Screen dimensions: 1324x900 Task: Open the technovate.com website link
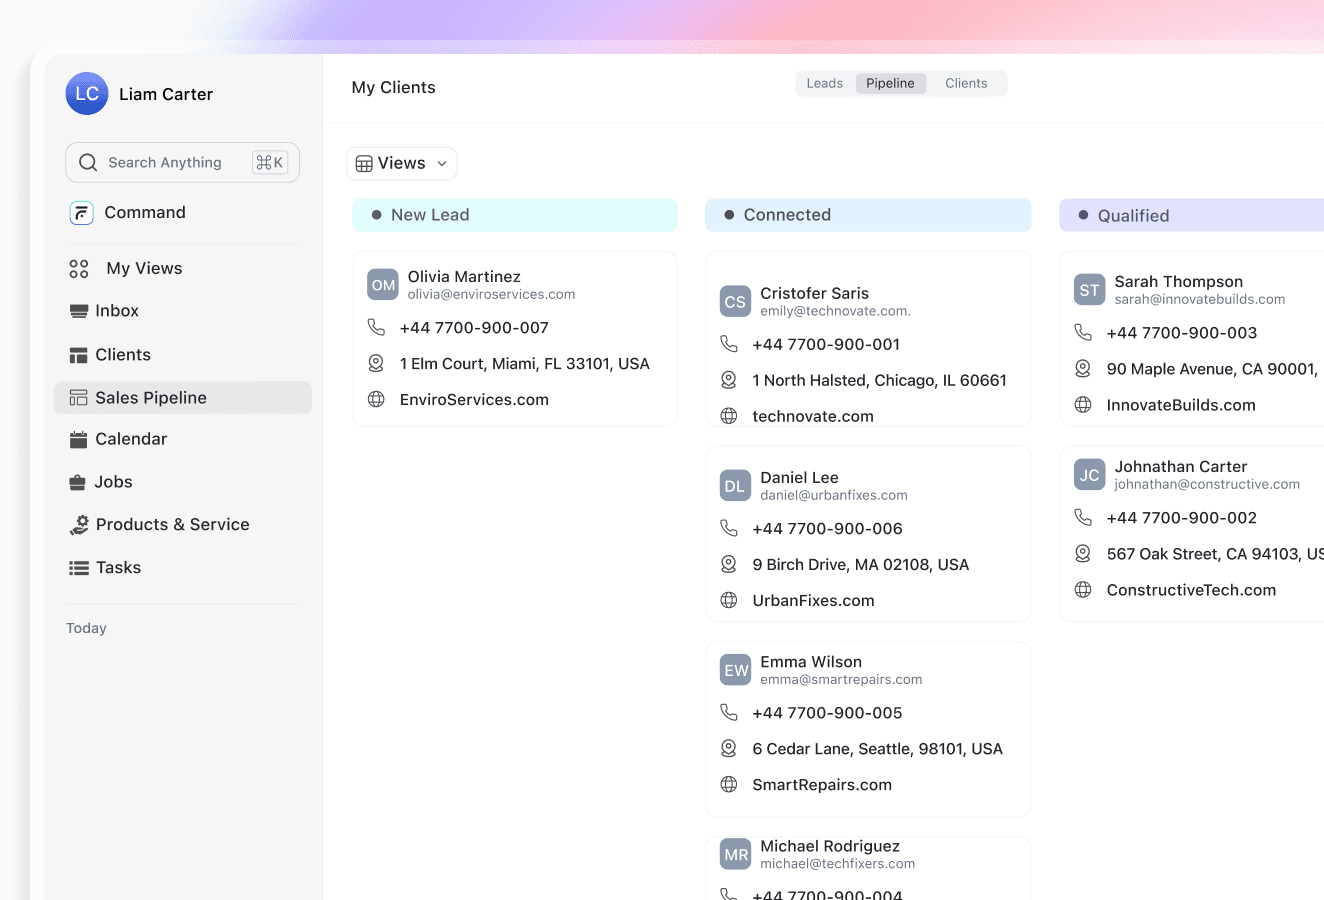click(x=813, y=416)
